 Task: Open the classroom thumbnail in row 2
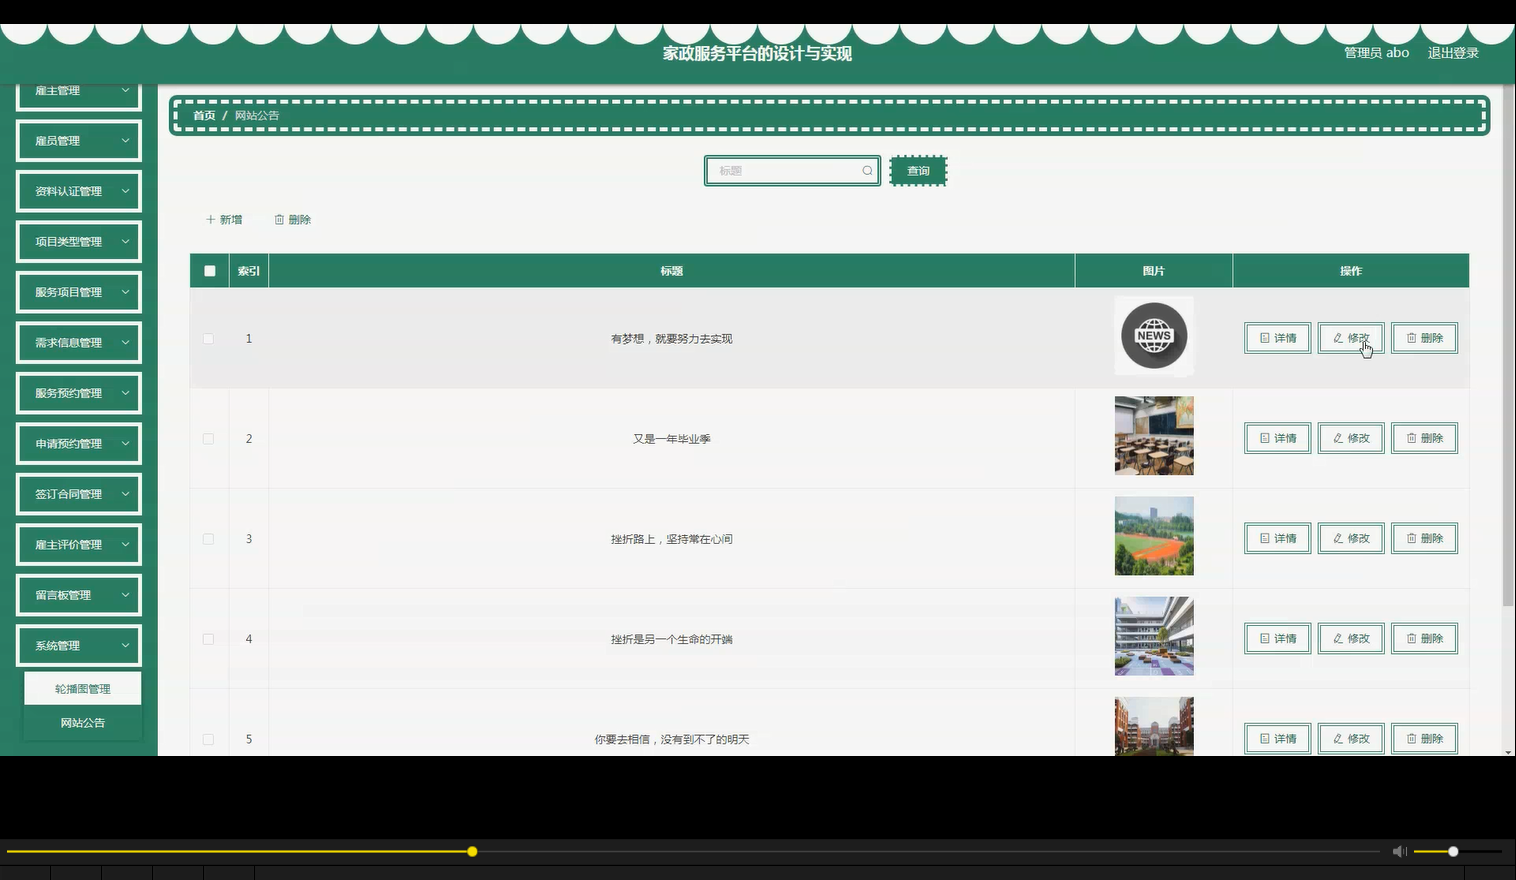click(x=1154, y=436)
